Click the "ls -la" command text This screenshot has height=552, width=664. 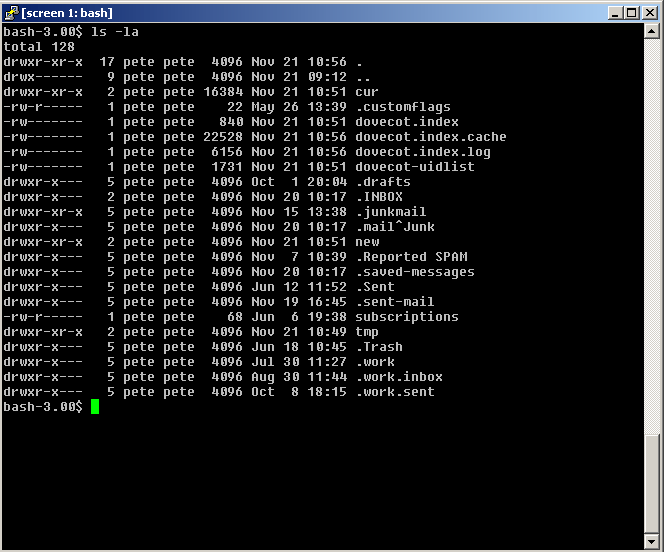[115, 32]
